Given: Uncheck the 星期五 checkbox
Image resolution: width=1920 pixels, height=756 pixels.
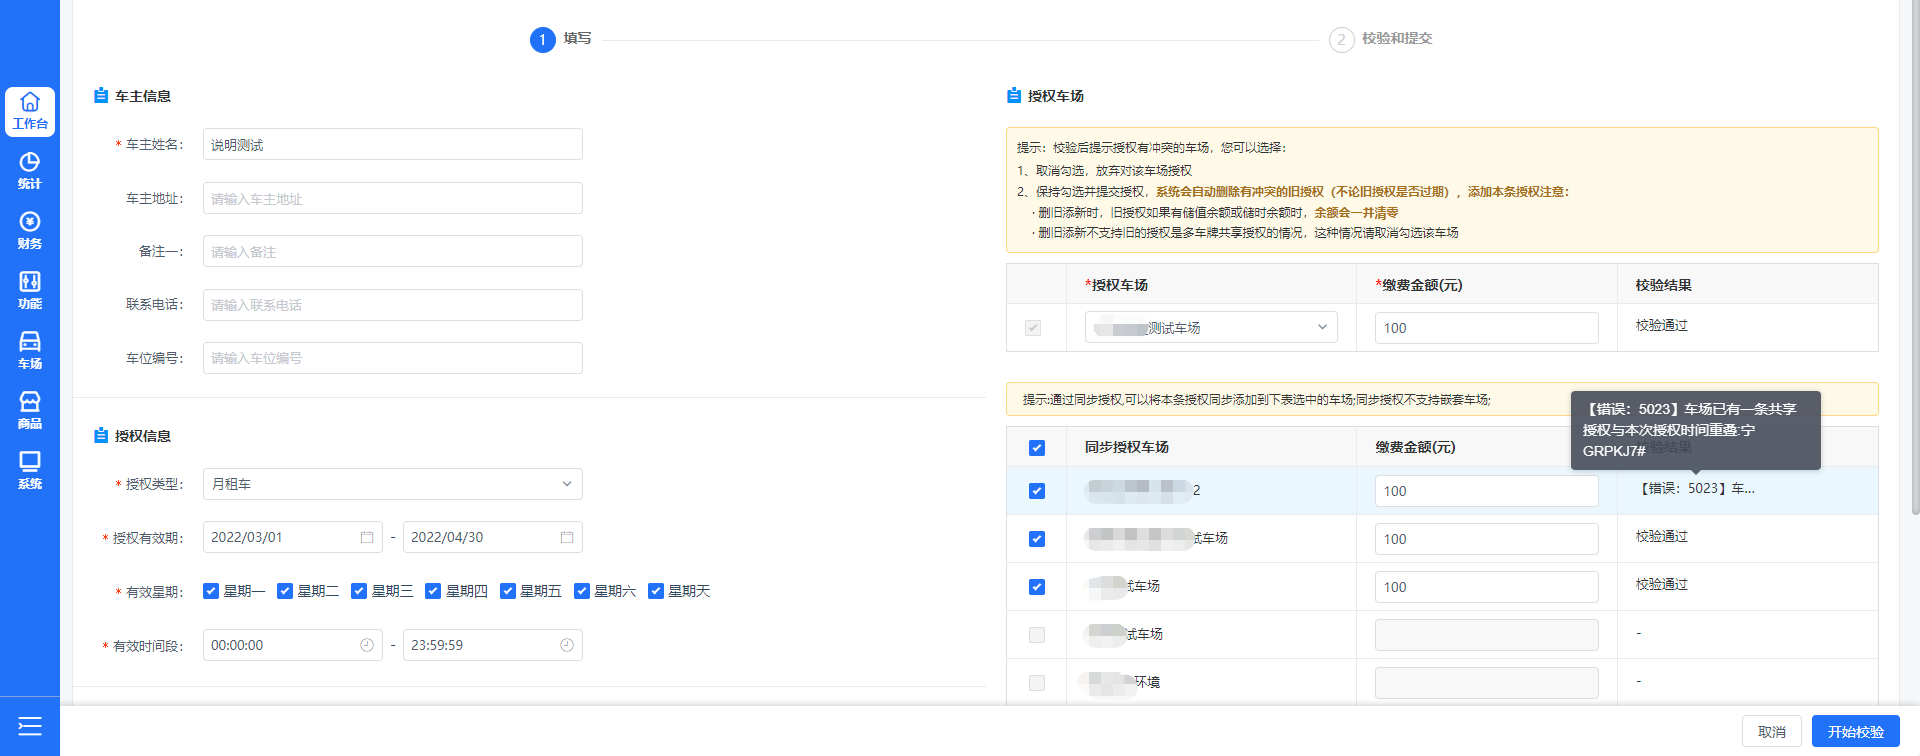Looking at the screenshot, I should (x=508, y=591).
